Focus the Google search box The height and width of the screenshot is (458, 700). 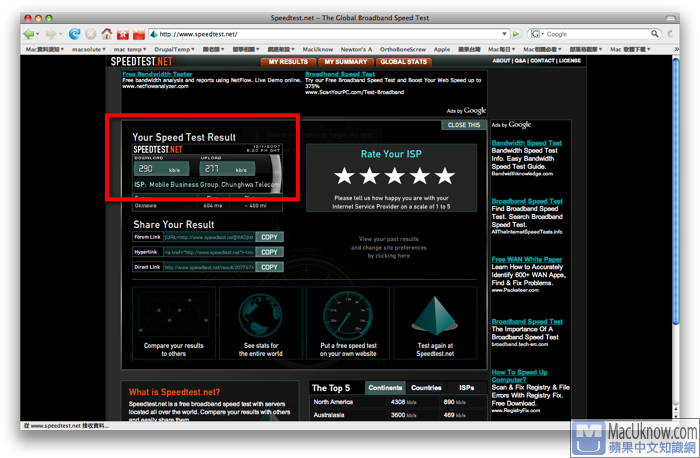[x=597, y=34]
